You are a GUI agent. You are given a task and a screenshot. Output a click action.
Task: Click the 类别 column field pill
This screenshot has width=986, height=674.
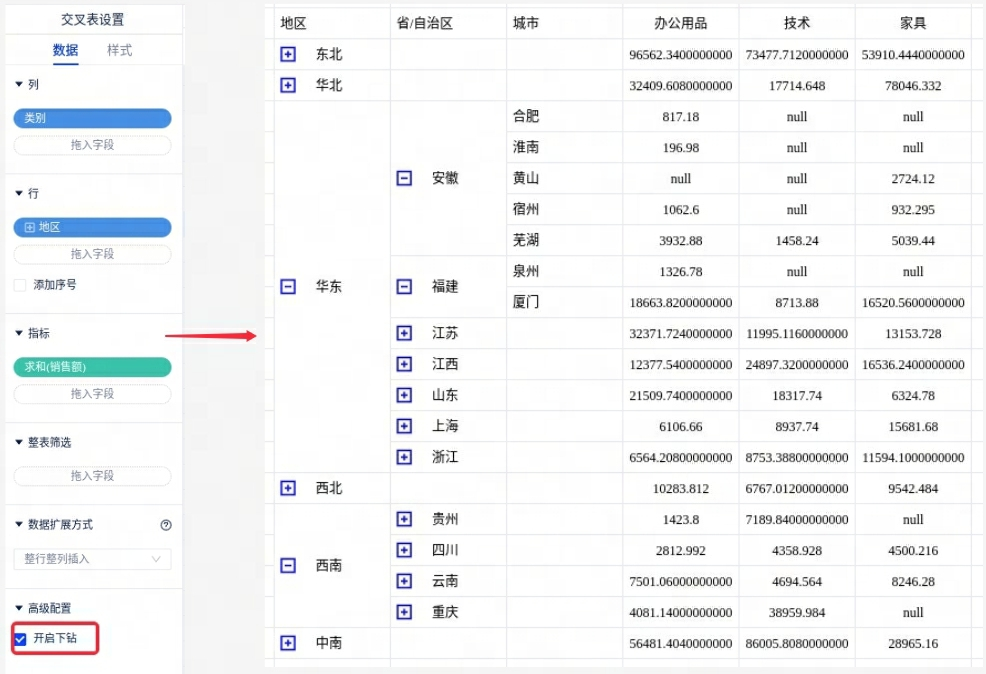pyautogui.click(x=92, y=118)
